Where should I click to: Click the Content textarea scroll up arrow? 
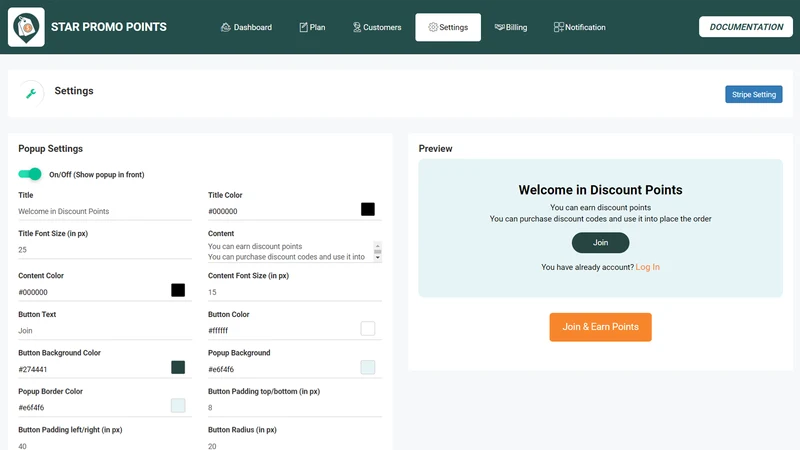coord(378,245)
